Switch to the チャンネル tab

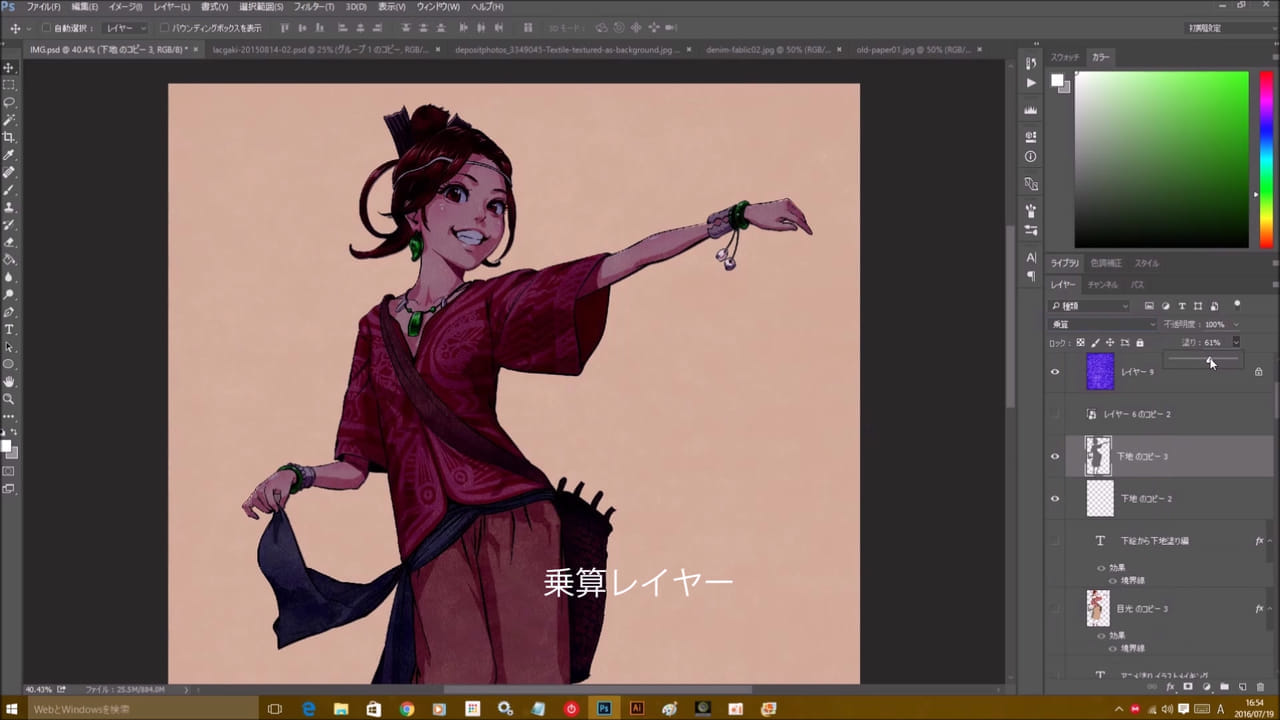pos(1102,285)
